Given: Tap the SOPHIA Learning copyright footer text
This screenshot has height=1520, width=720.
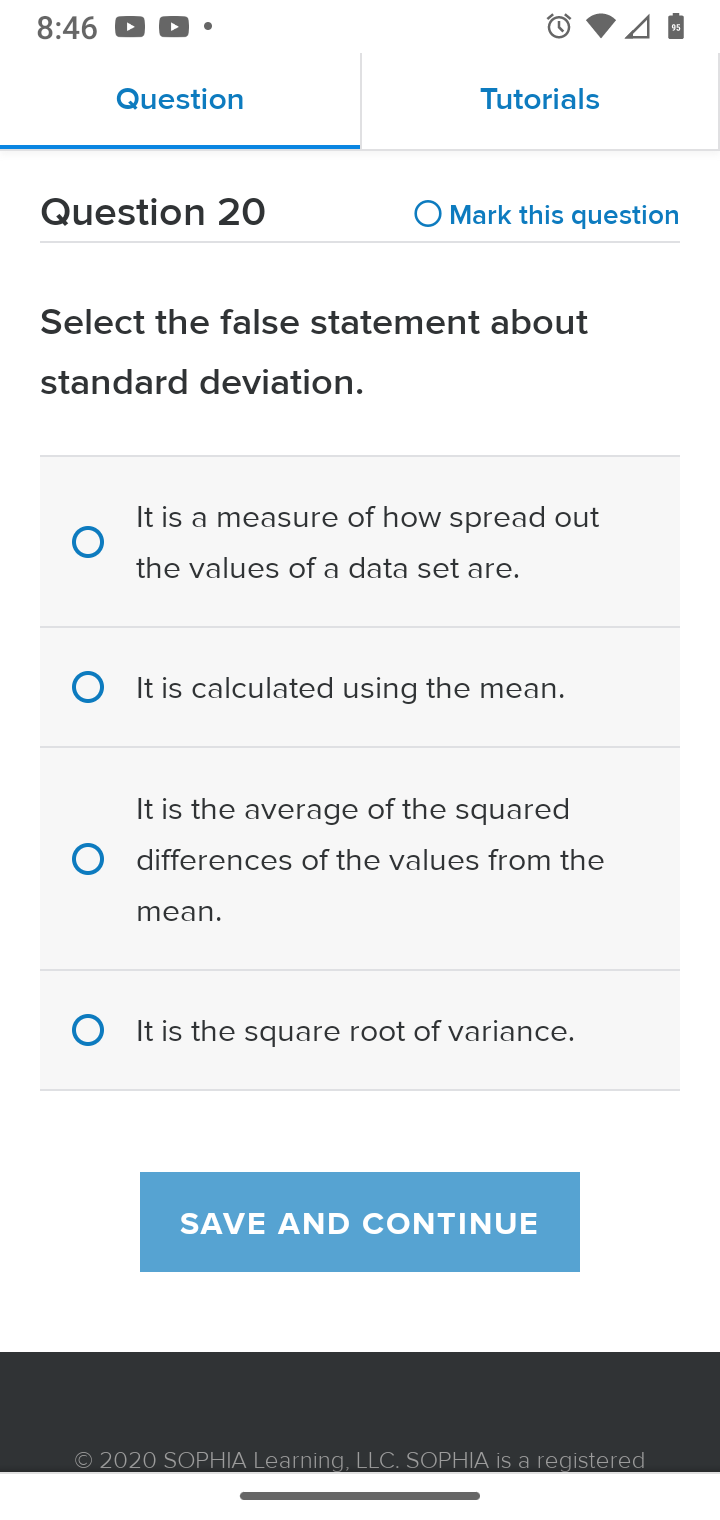Looking at the screenshot, I should point(360,1460).
